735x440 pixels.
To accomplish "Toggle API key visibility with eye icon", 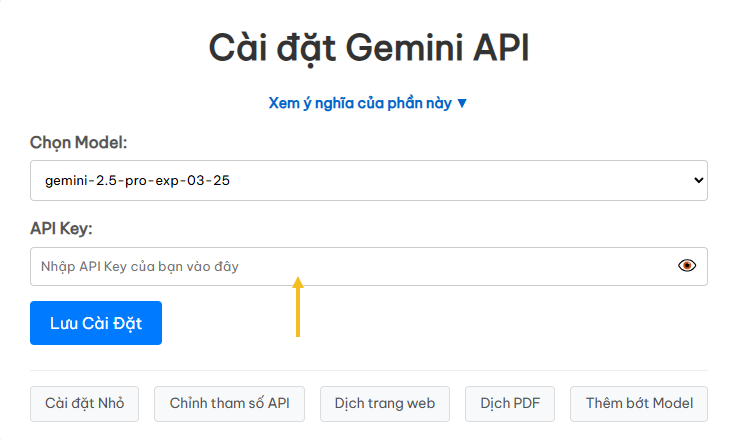I will (687, 266).
